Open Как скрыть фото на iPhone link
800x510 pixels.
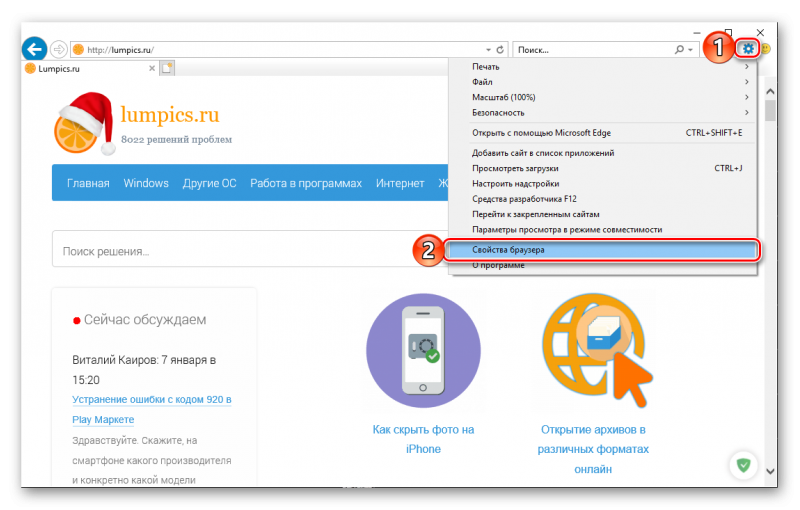pos(423,440)
